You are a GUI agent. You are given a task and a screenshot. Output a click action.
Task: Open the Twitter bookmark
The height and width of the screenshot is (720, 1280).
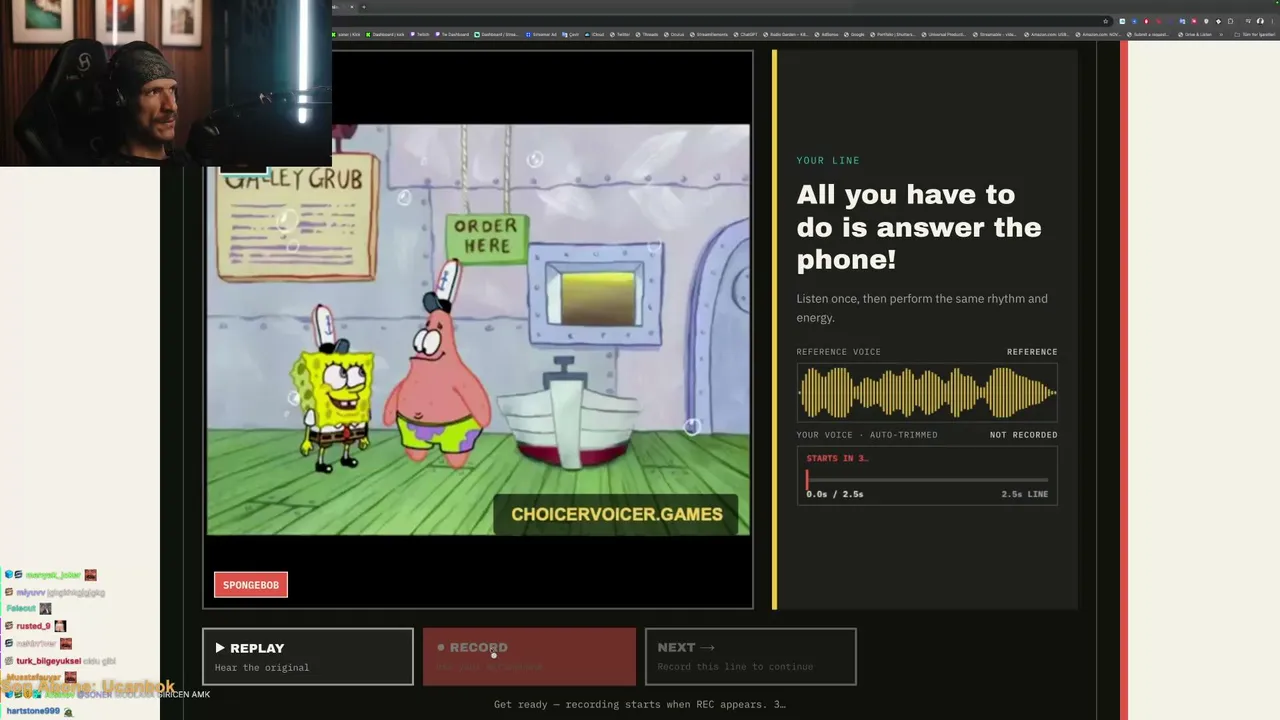(621, 35)
